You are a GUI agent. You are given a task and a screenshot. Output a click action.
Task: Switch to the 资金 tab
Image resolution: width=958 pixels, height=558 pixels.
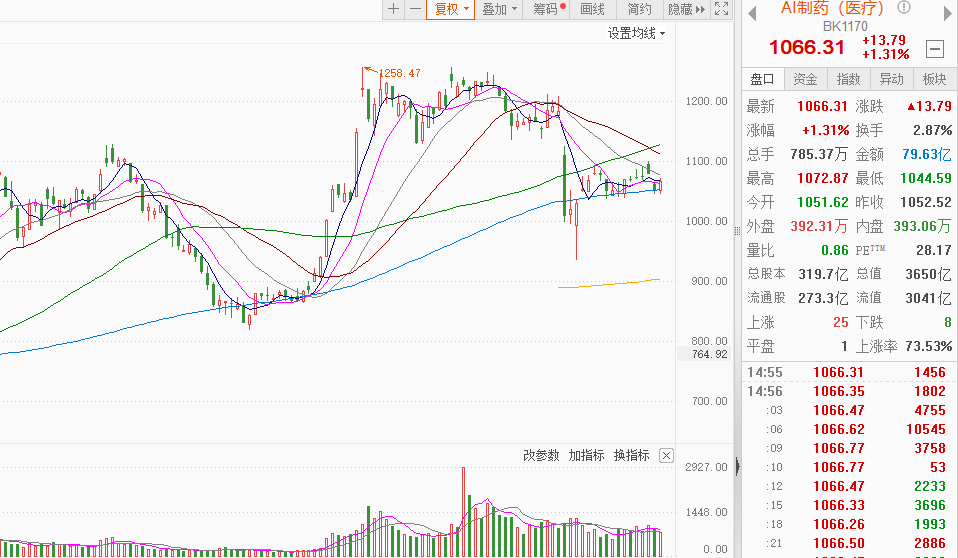(x=805, y=79)
